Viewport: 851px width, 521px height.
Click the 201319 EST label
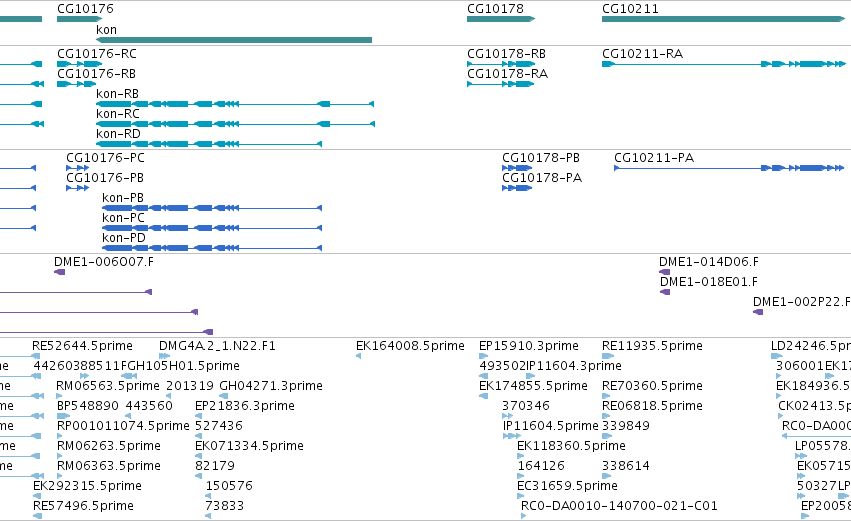tap(190, 386)
